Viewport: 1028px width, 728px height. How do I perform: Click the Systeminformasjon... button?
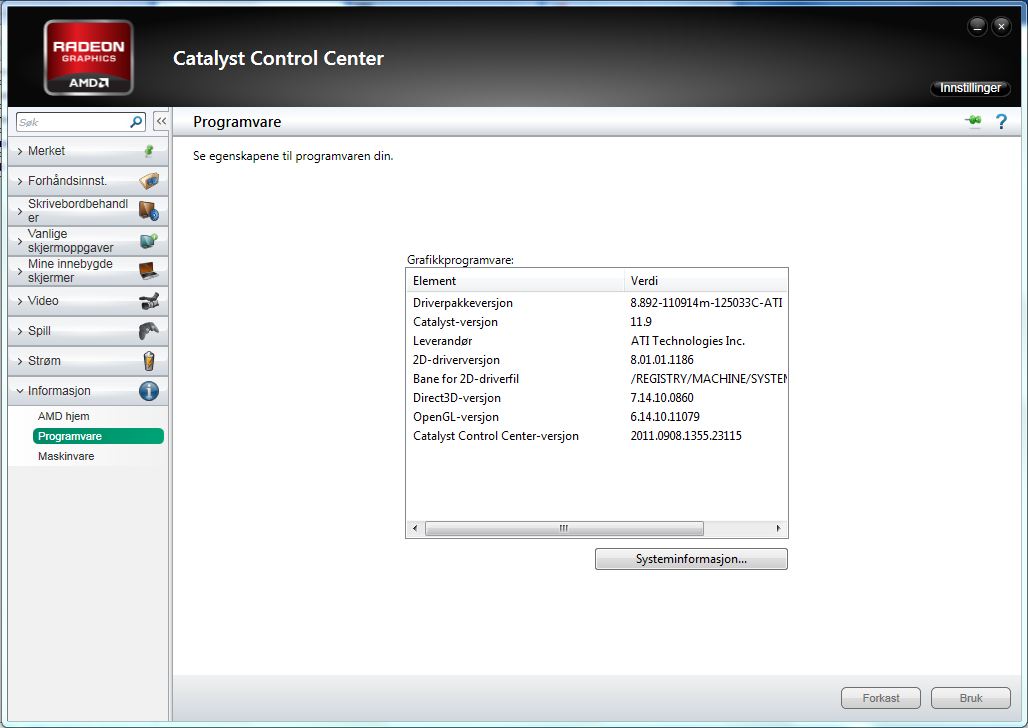point(691,559)
